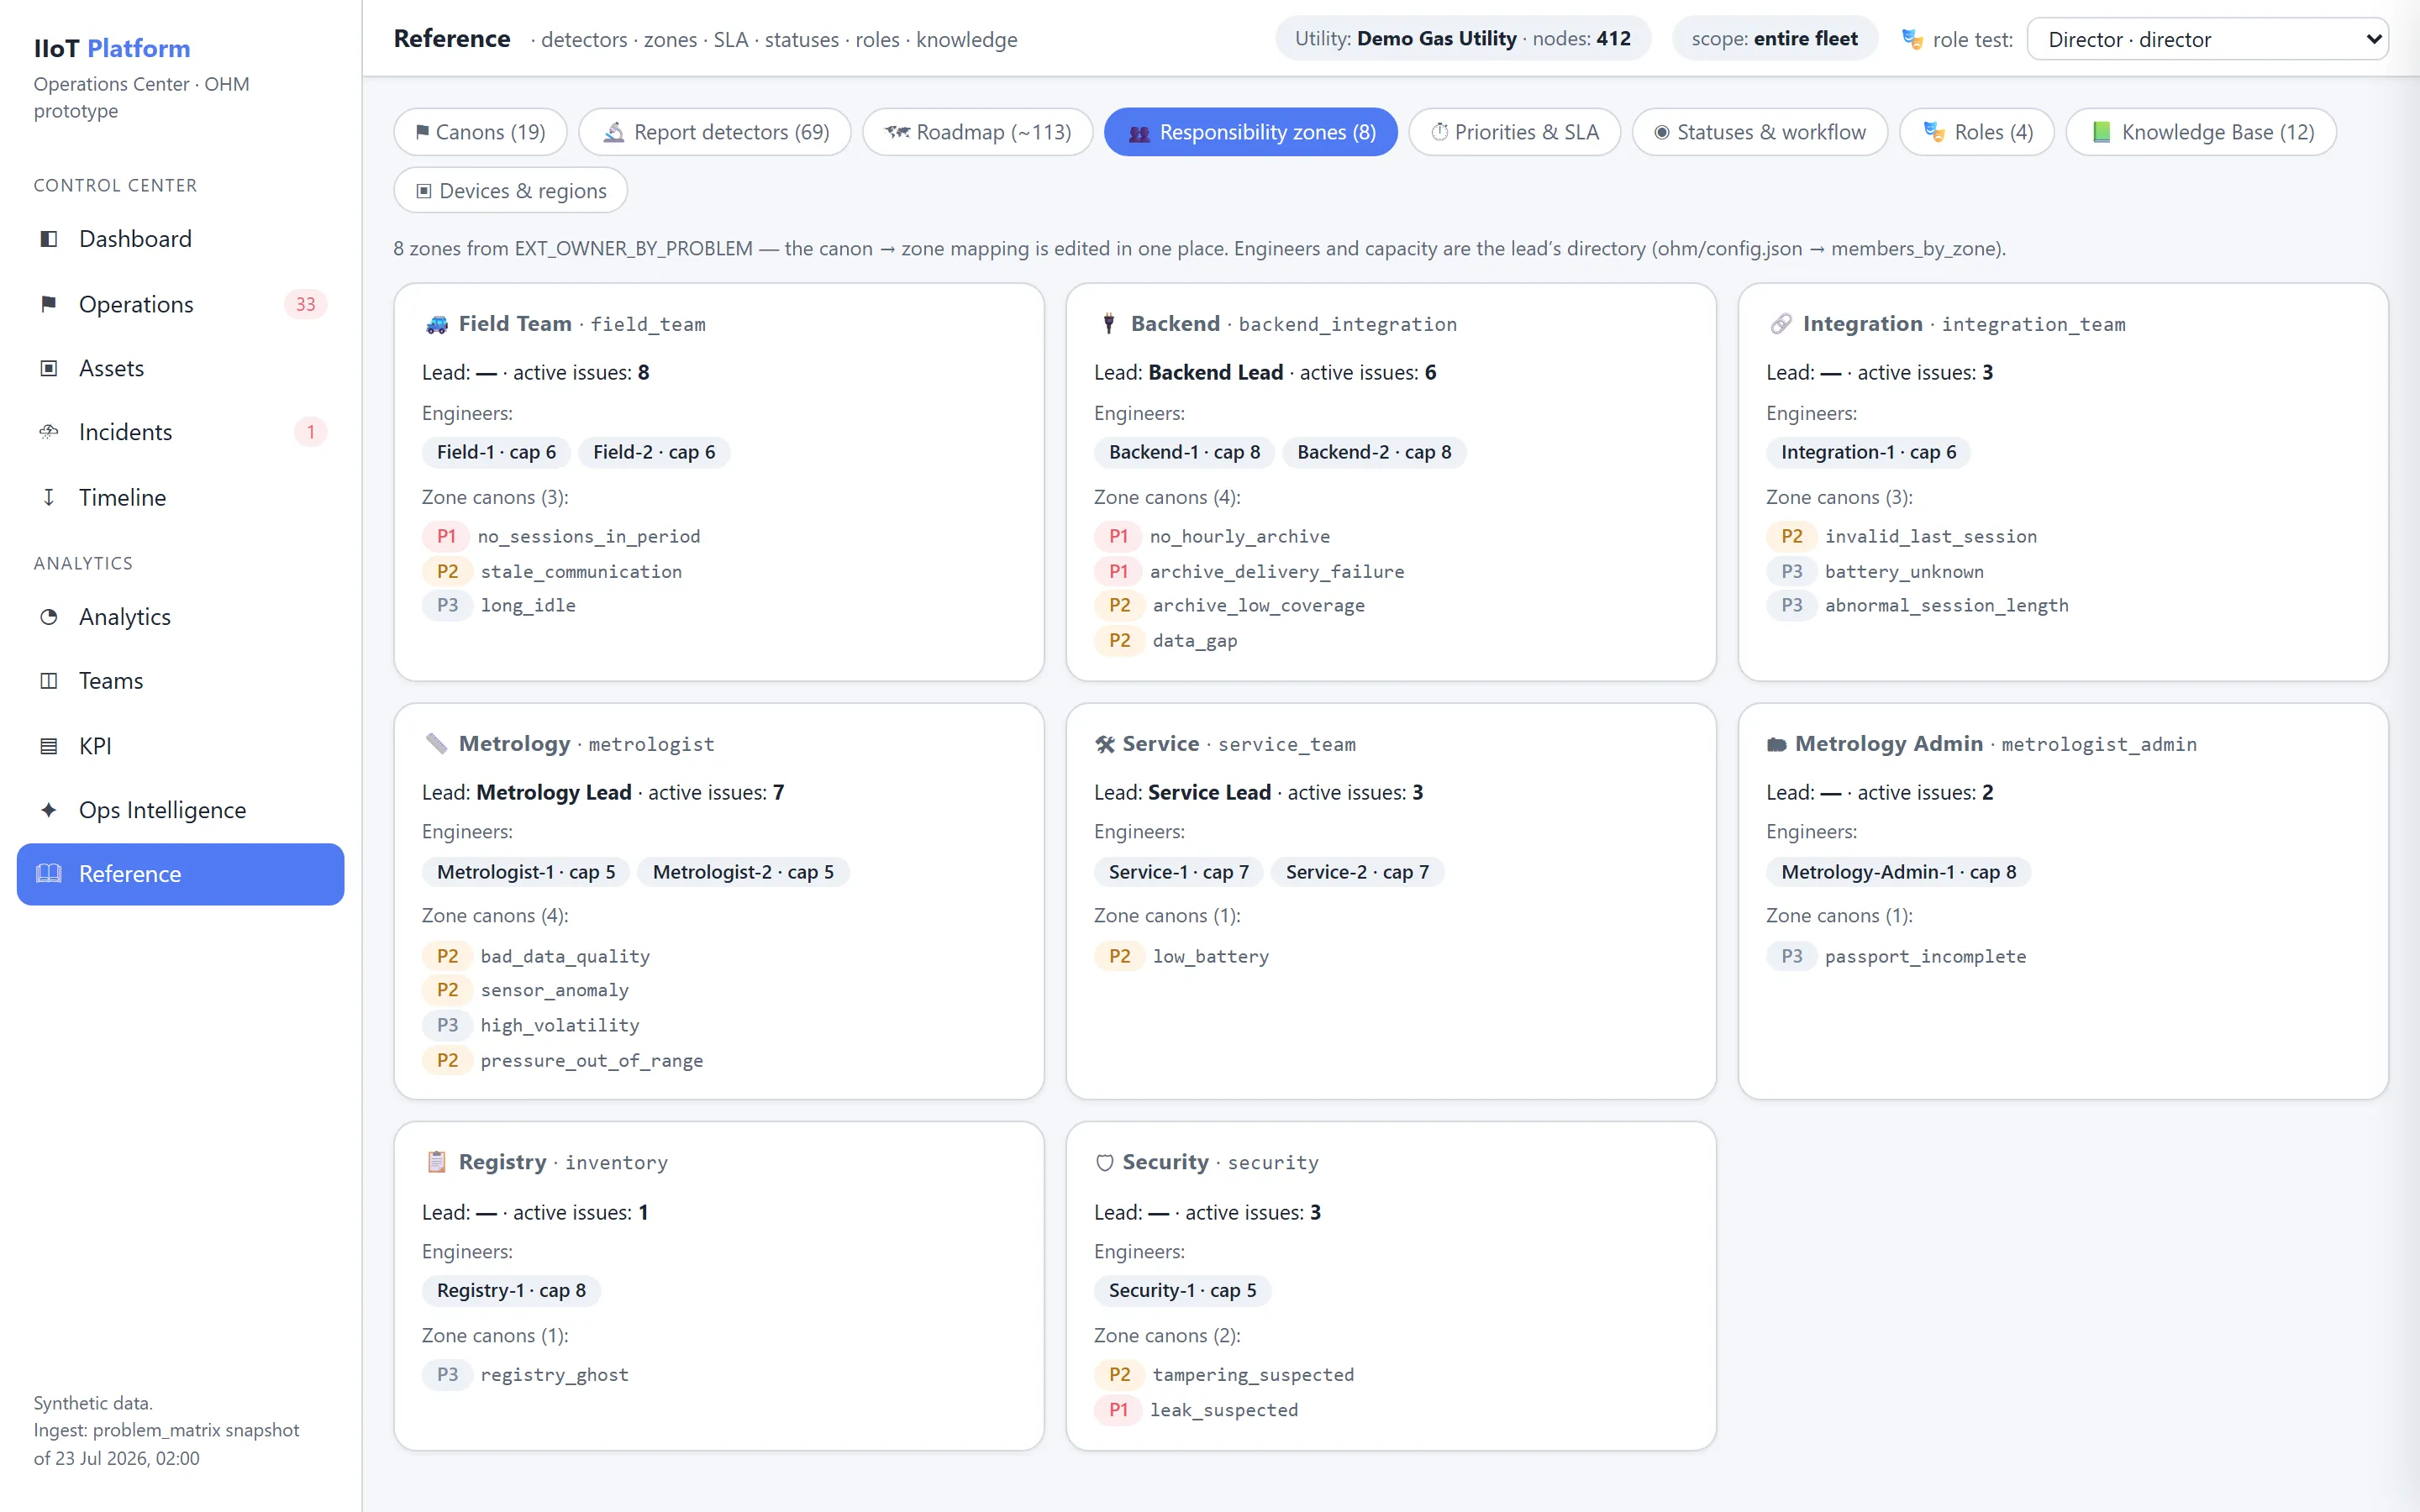Click engineer chip Integration-1 cap 6
Viewport: 2420px width, 1512px height.
pyautogui.click(x=1868, y=452)
